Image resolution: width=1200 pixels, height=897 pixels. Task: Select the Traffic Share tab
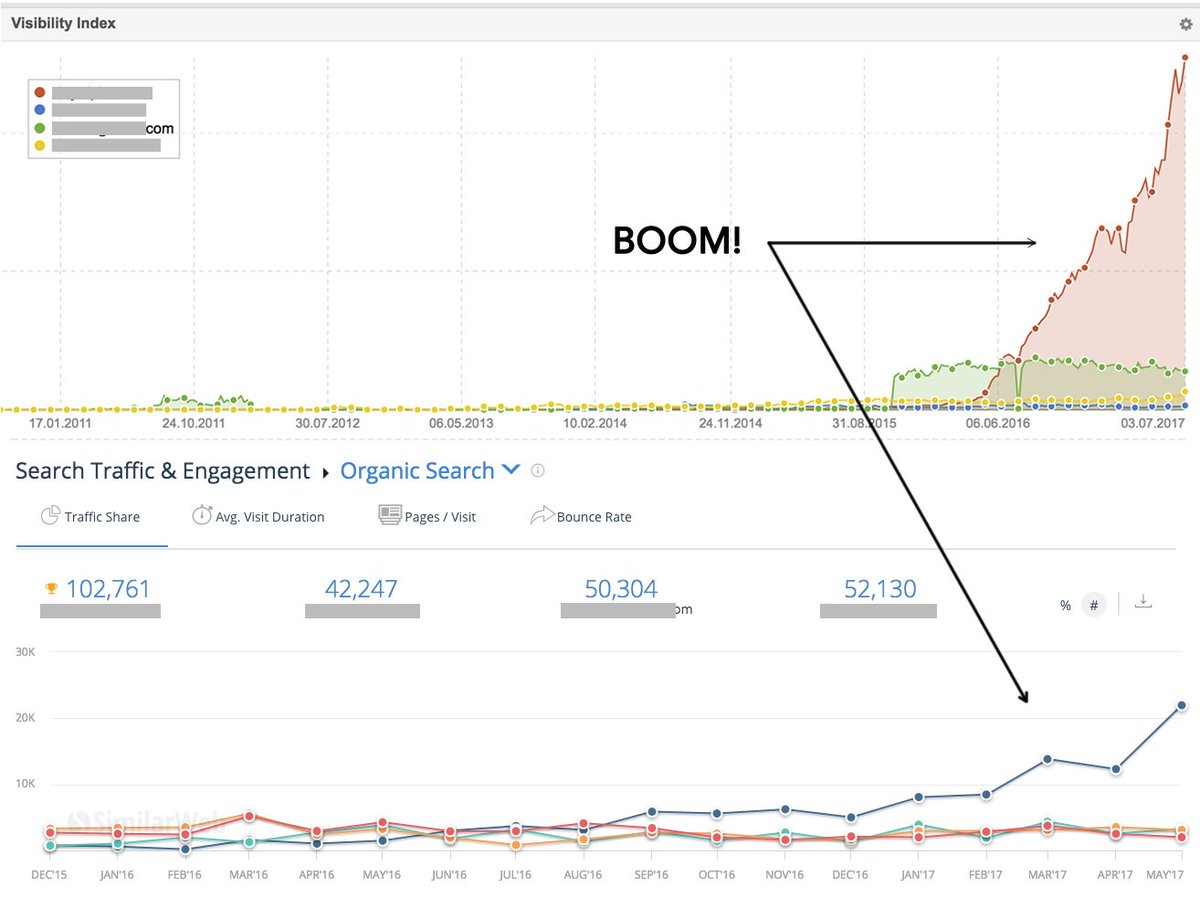[91, 517]
